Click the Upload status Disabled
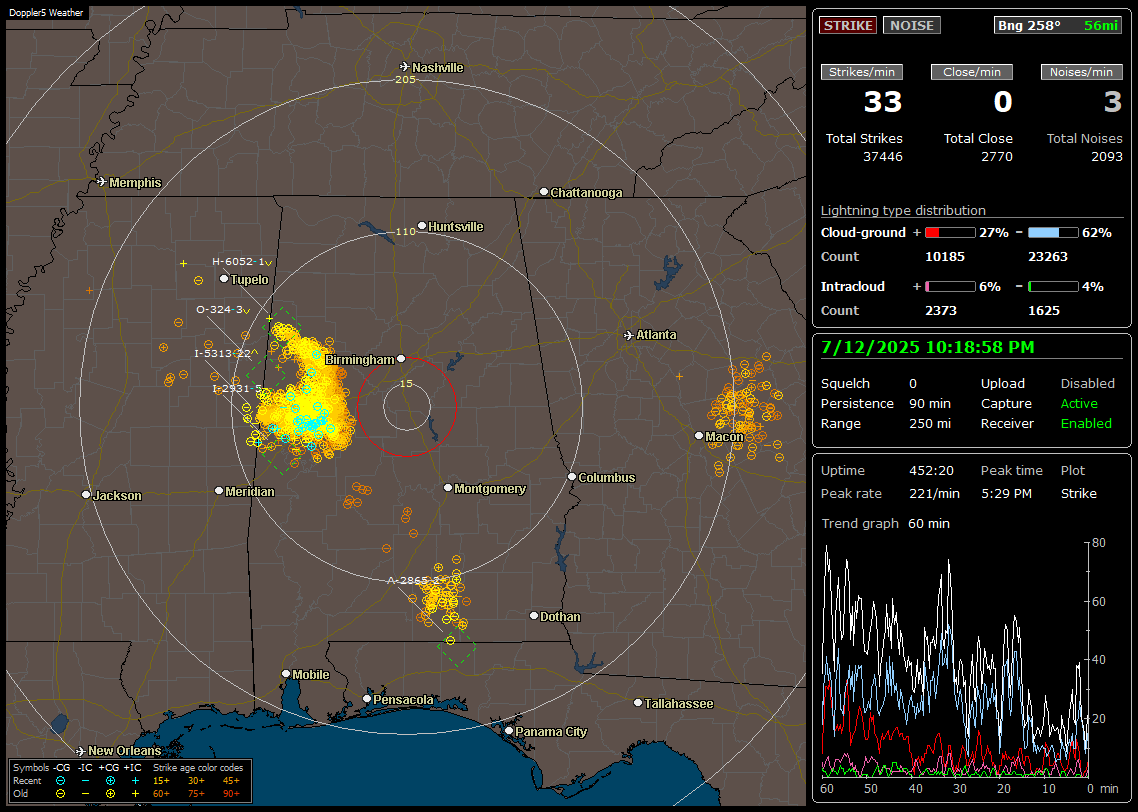 [1087, 384]
